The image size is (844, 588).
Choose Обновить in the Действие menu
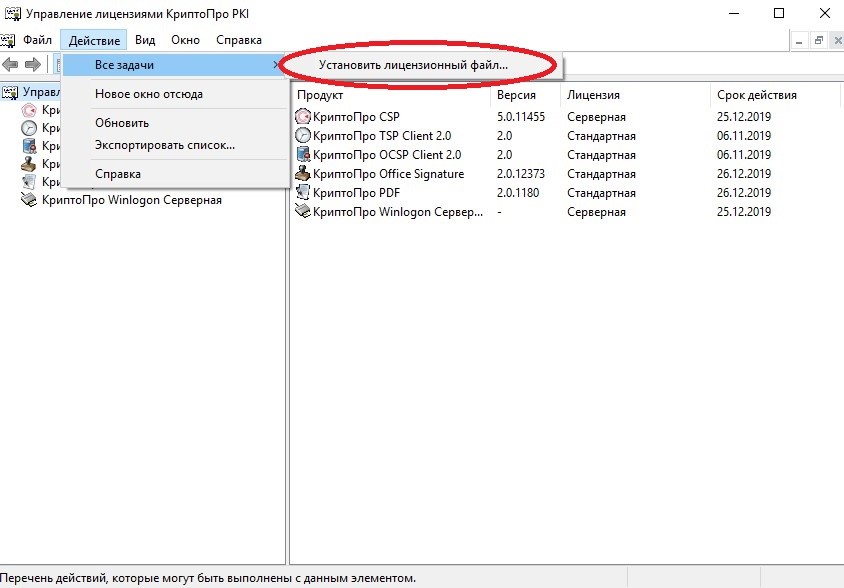175,123
